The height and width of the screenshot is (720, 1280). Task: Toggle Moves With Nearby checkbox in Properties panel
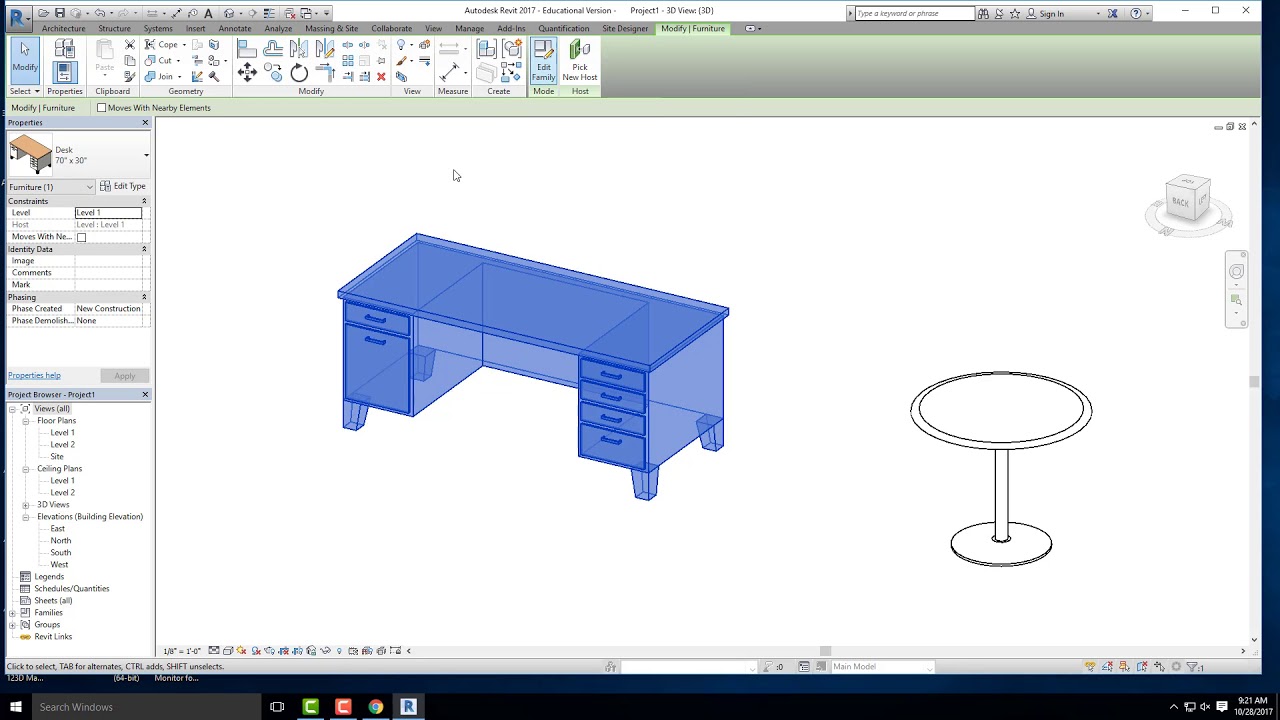tap(82, 237)
